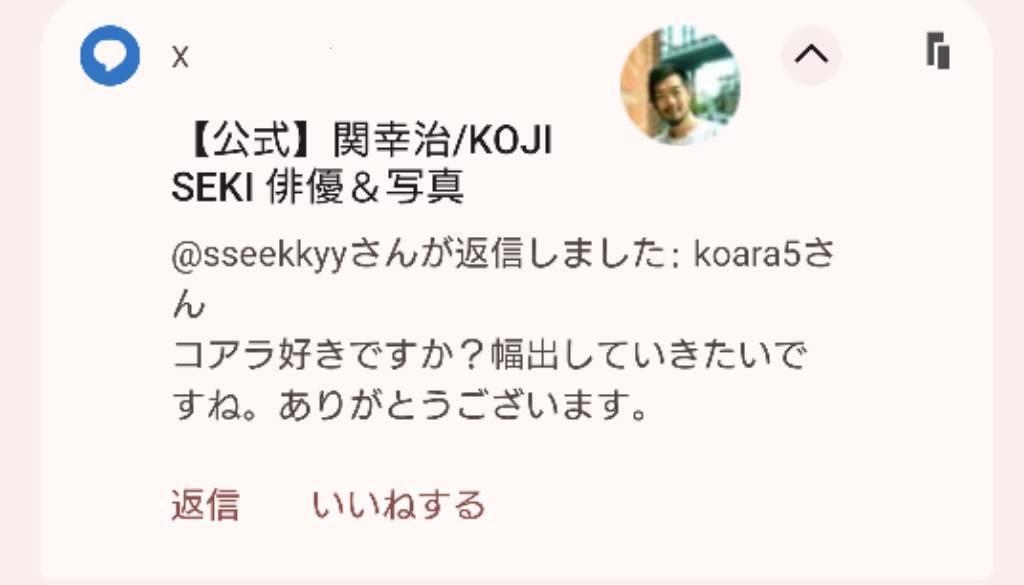Tap blank area right of いいねする
This screenshot has height=585, width=1024.
(x=718, y=505)
